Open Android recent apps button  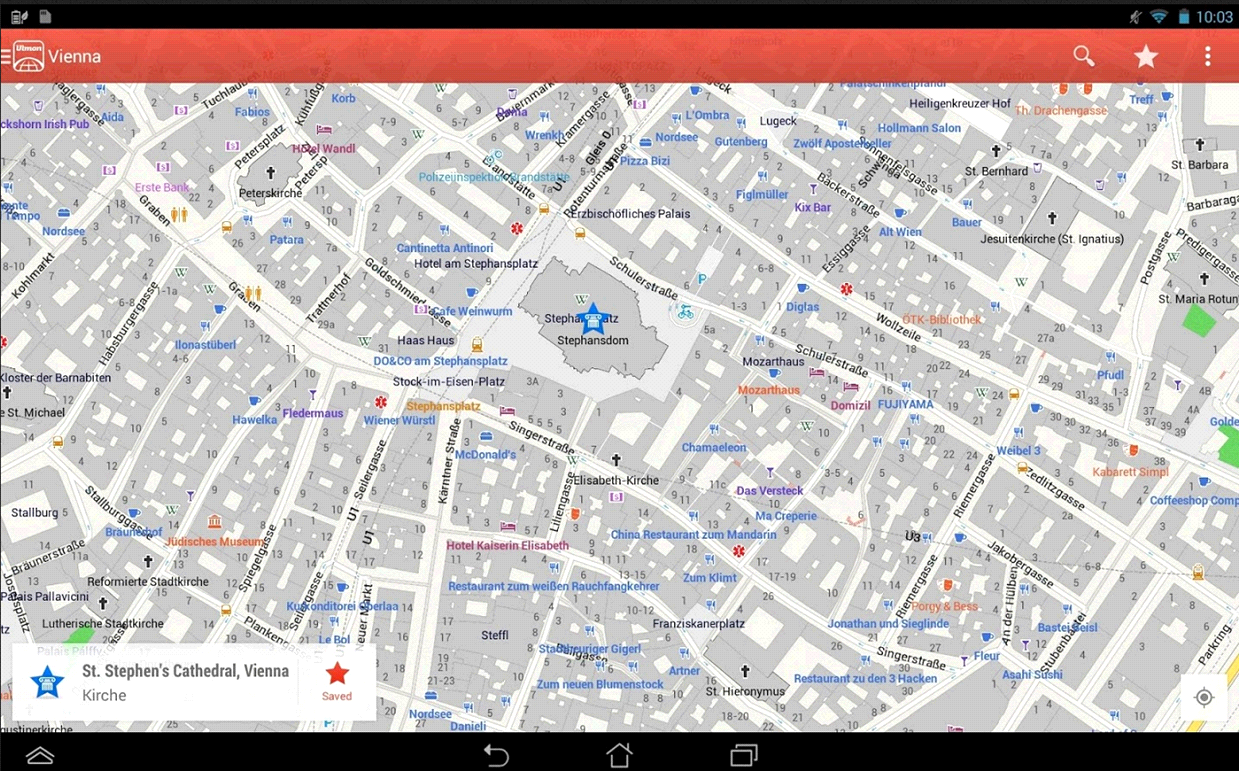click(x=743, y=754)
